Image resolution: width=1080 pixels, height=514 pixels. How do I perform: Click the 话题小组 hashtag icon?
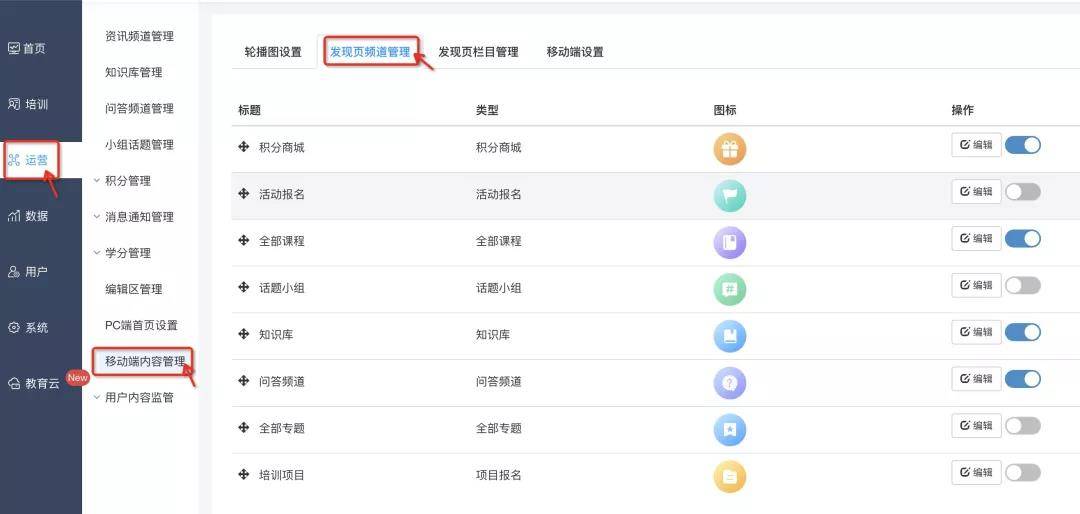click(x=729, y=289)
